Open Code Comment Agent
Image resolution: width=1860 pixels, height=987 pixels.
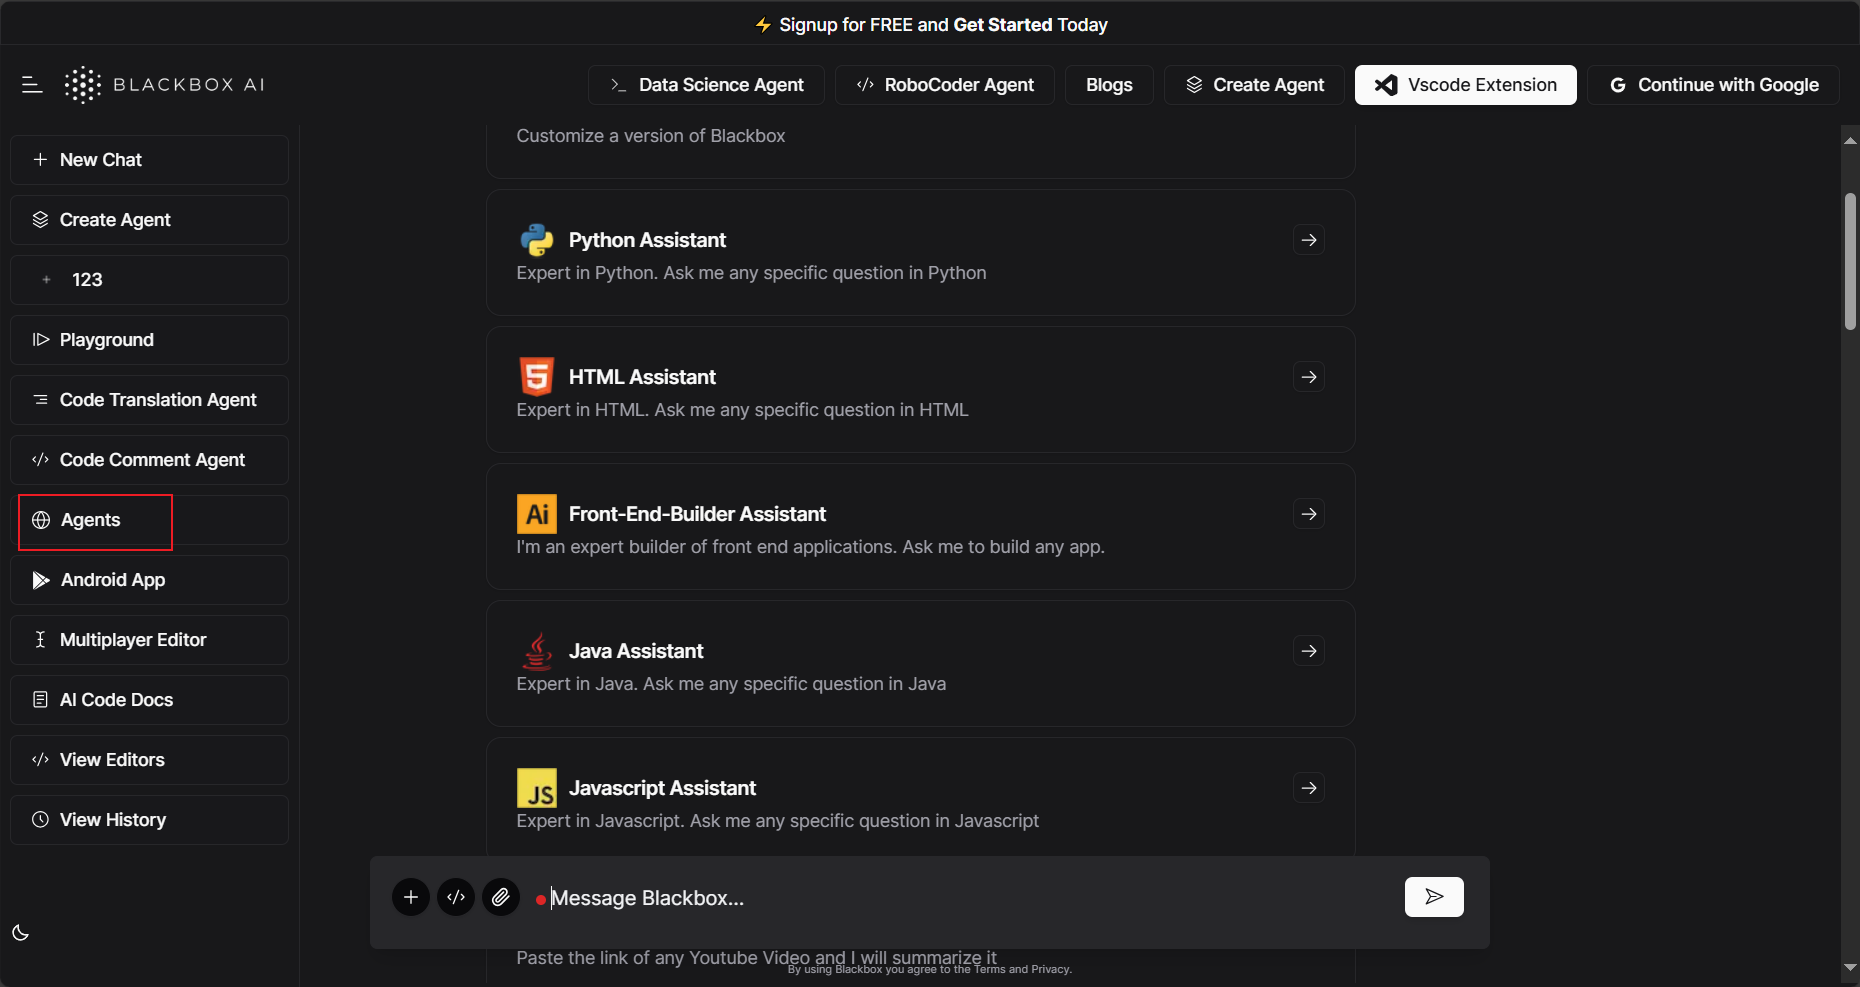(149, 460)
